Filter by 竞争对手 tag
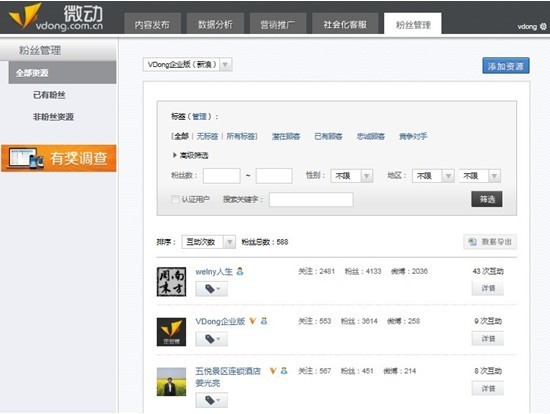The width and height of the screenshot is (550, 414). click(x=413, y=136)
